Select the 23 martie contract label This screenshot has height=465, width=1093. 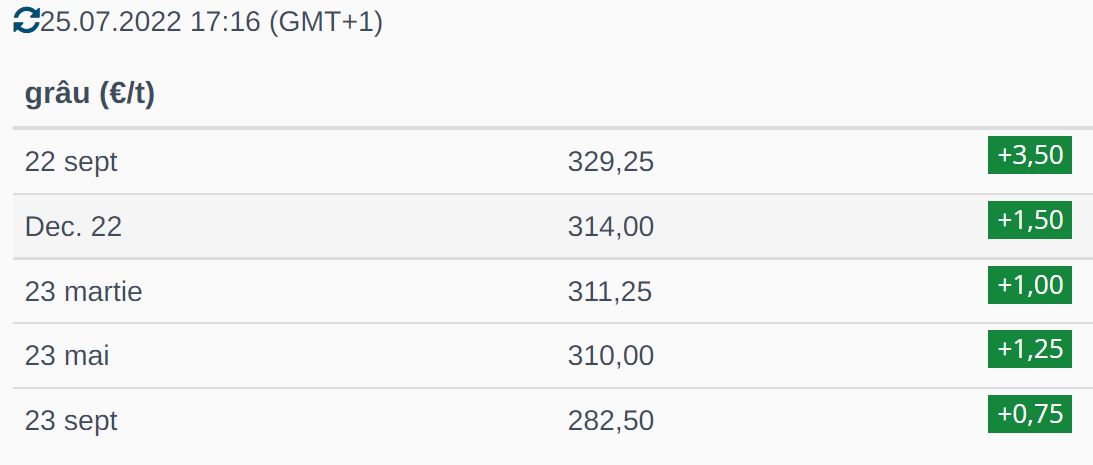84,291
